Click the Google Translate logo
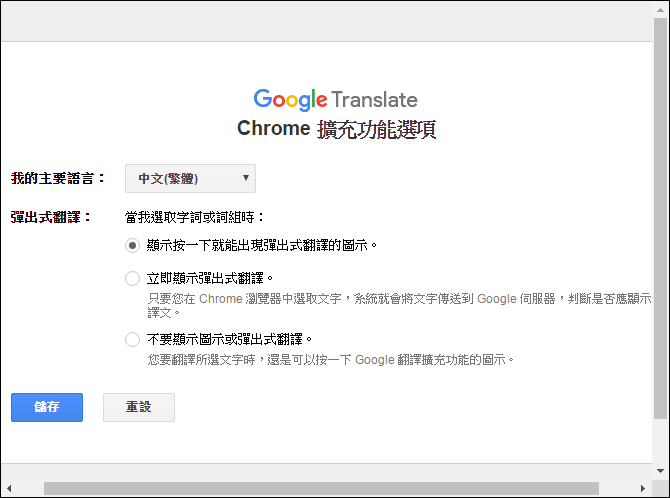The image size is (670, 498). (x=335, y=100)
